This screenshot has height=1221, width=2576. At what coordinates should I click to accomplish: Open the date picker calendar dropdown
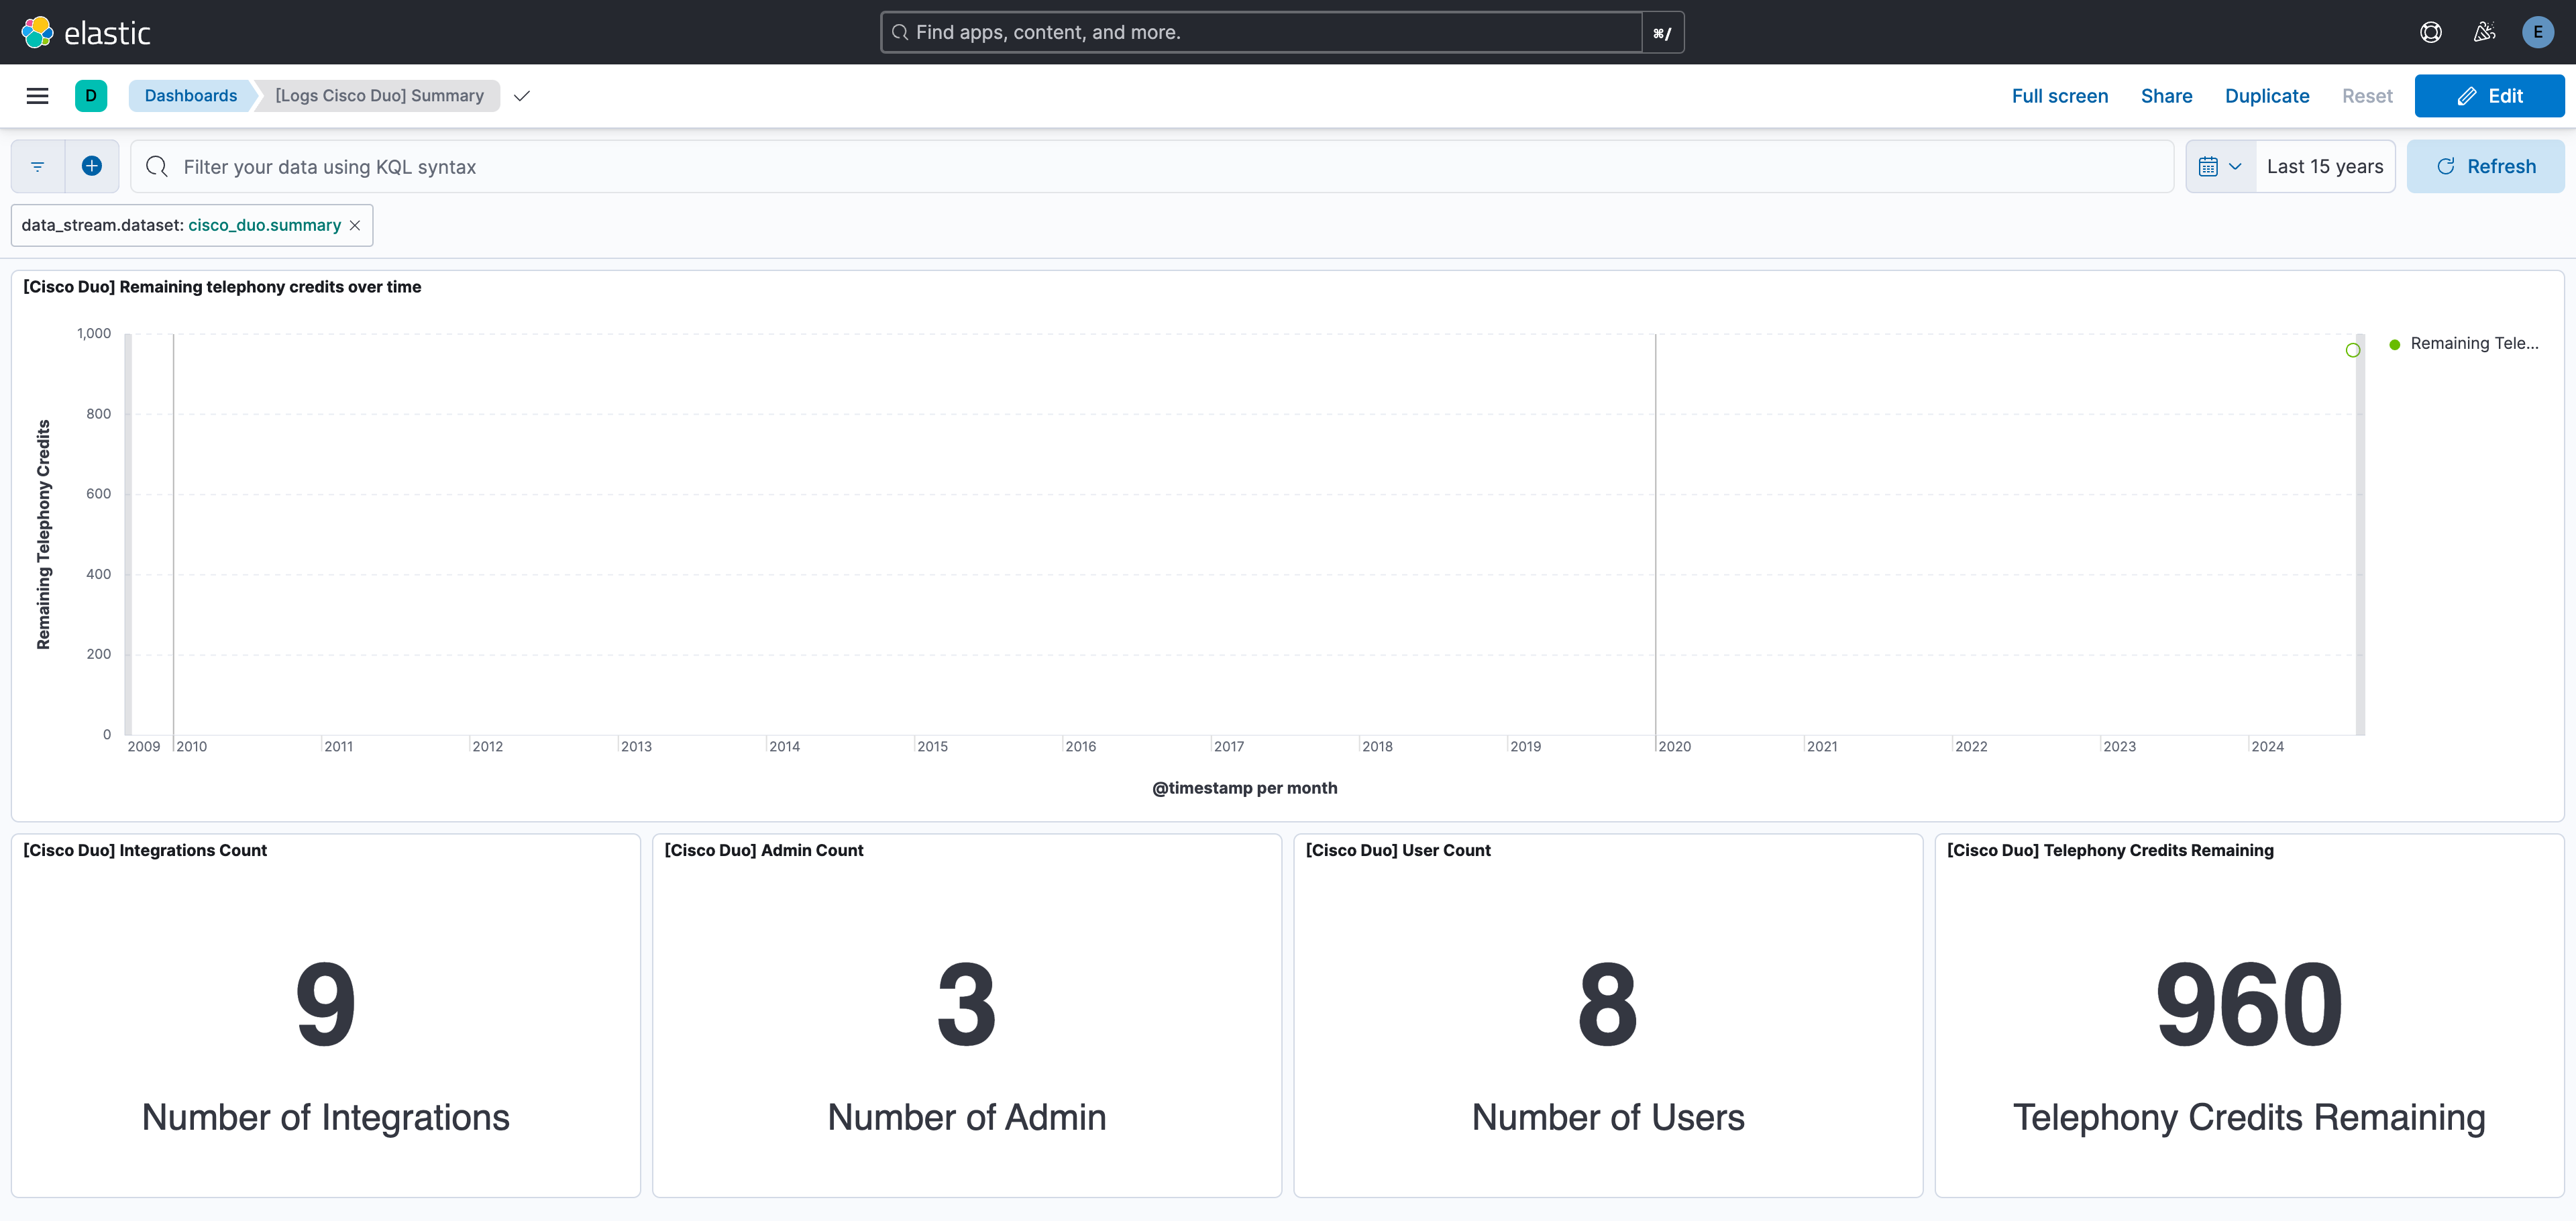(x=2220, y=166)
